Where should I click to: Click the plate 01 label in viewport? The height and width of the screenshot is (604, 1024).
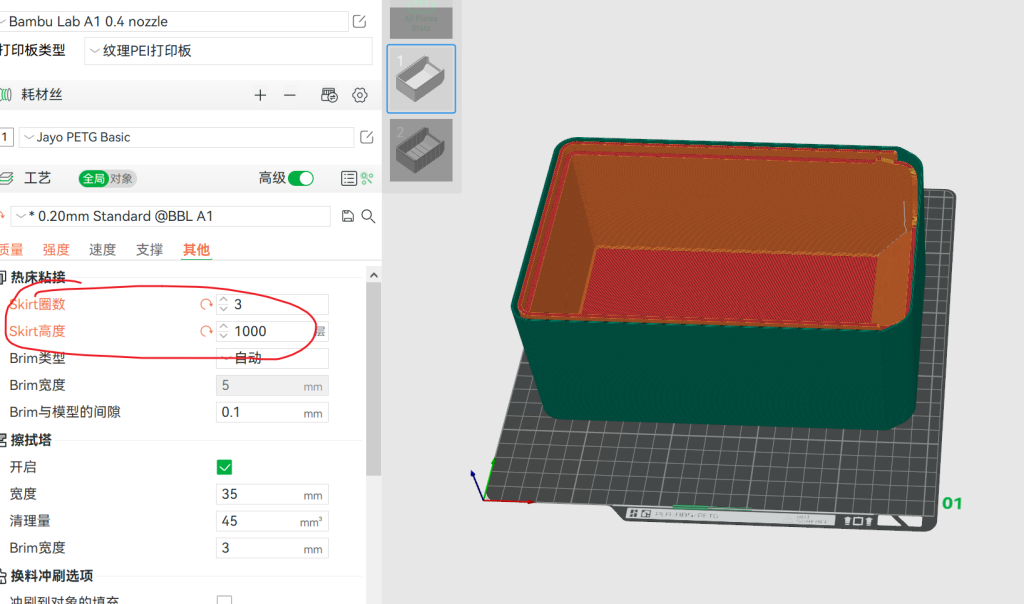(952, 503)
